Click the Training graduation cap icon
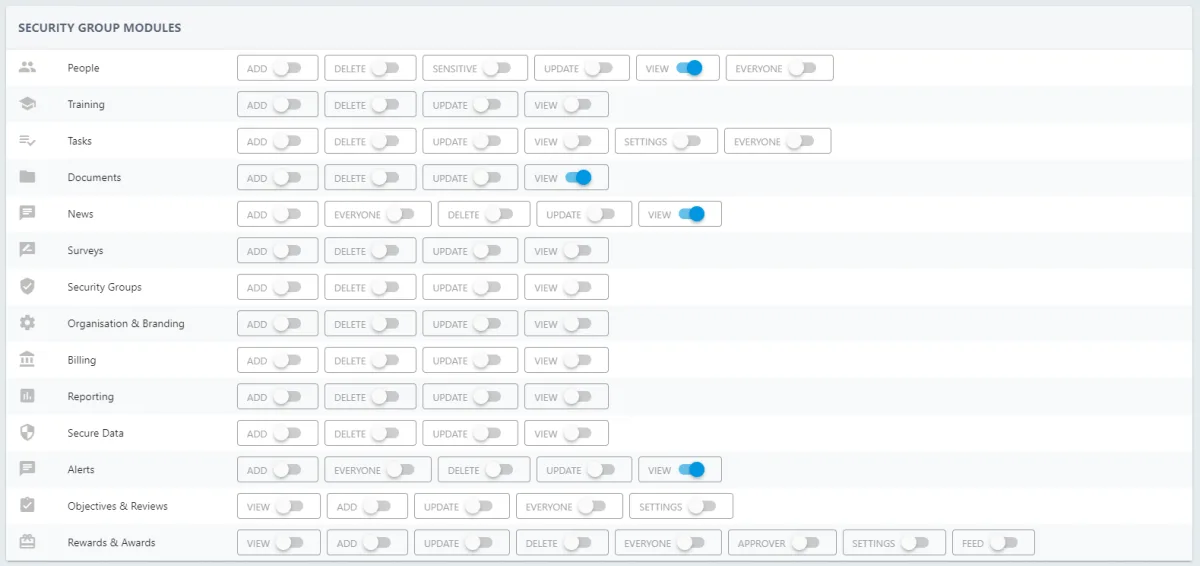 27,104
